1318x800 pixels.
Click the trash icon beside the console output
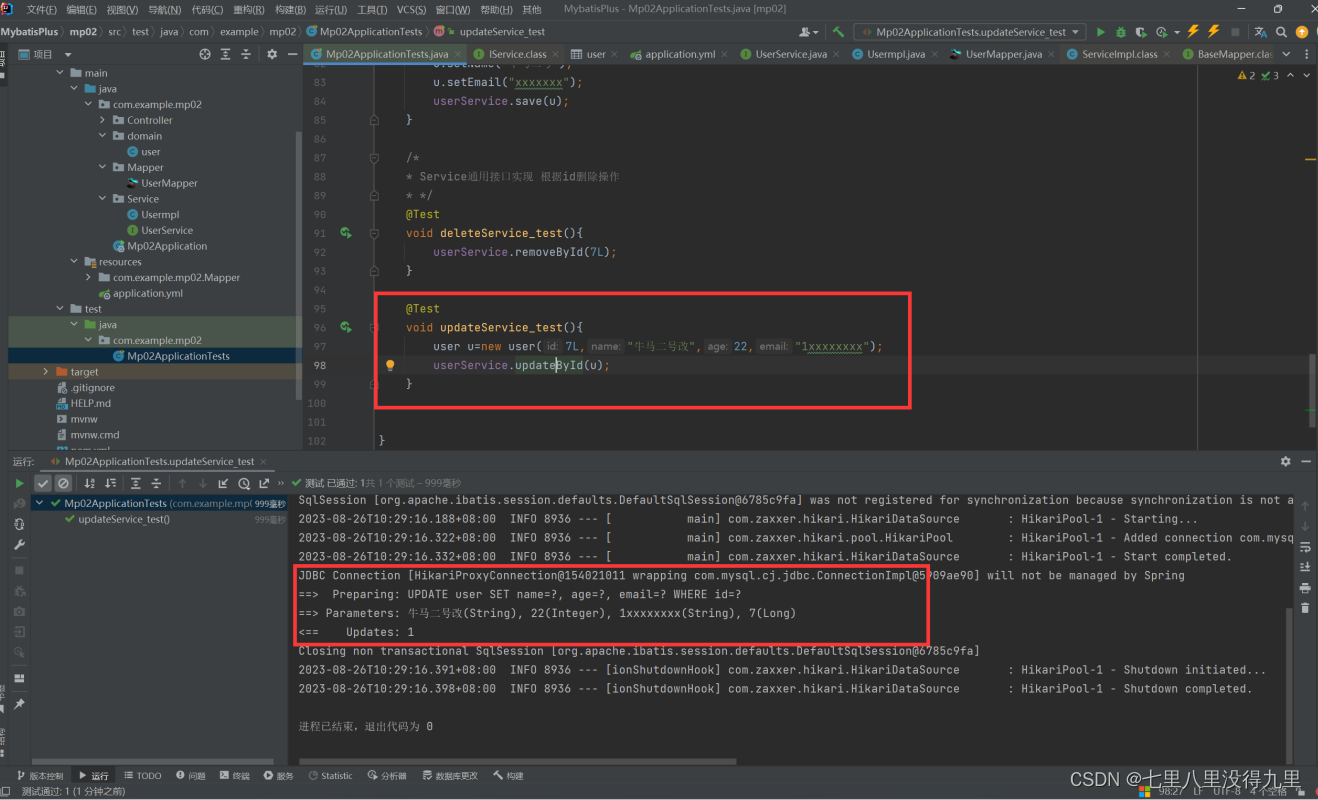(1305, 606)
